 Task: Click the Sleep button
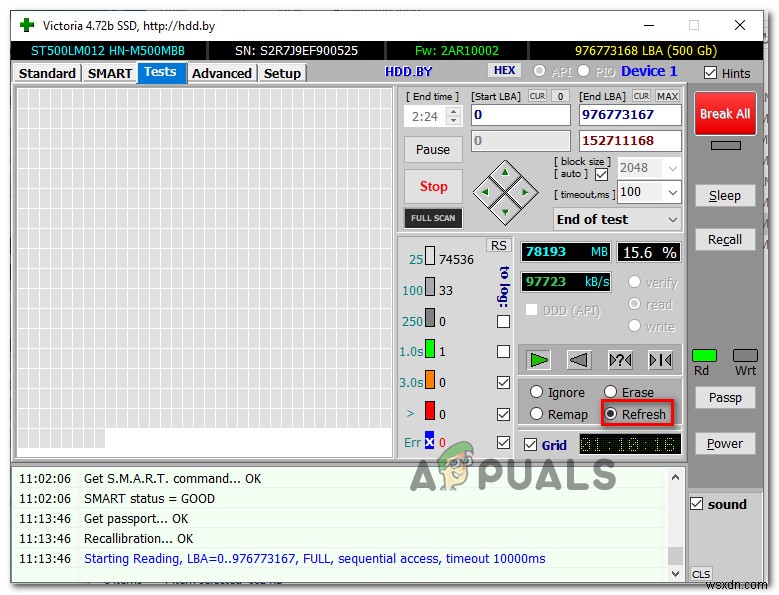click(725, 196)
